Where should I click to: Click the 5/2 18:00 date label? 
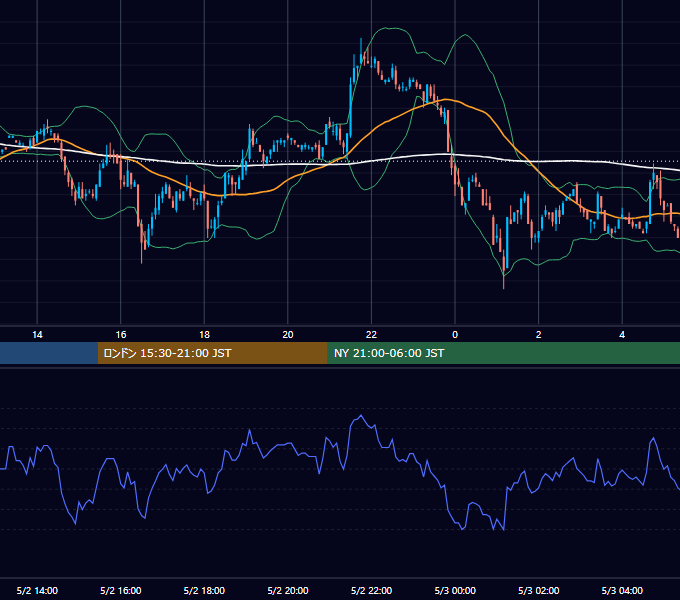click(204, 590)
